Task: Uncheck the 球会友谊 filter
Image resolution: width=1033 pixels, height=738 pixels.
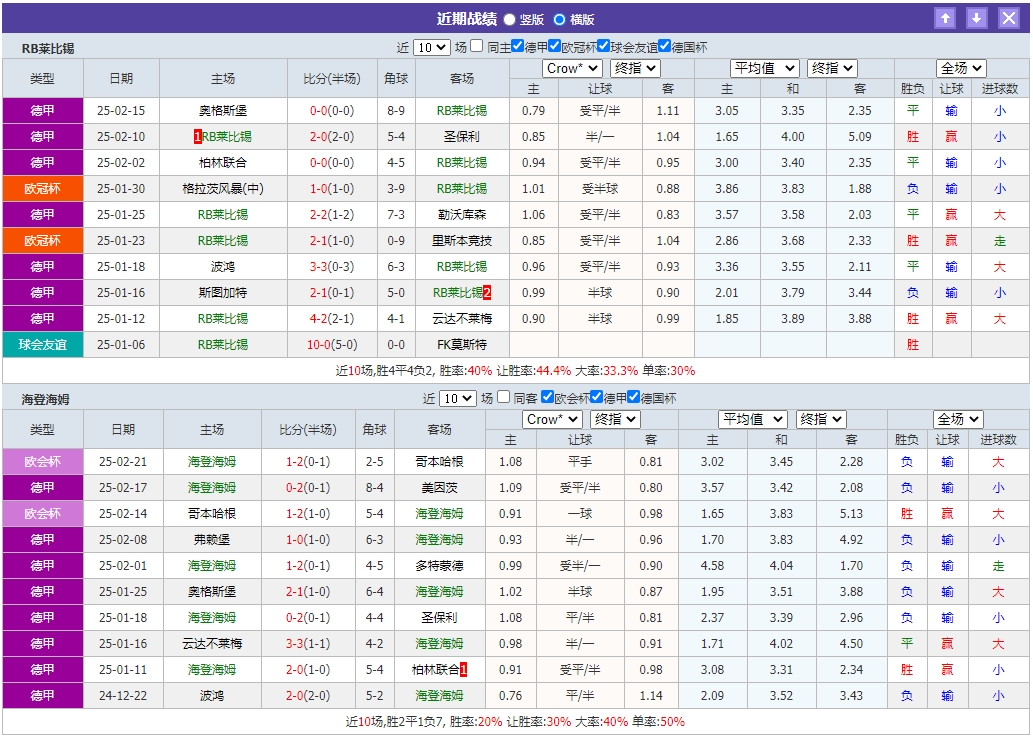Action: [602, 47]
